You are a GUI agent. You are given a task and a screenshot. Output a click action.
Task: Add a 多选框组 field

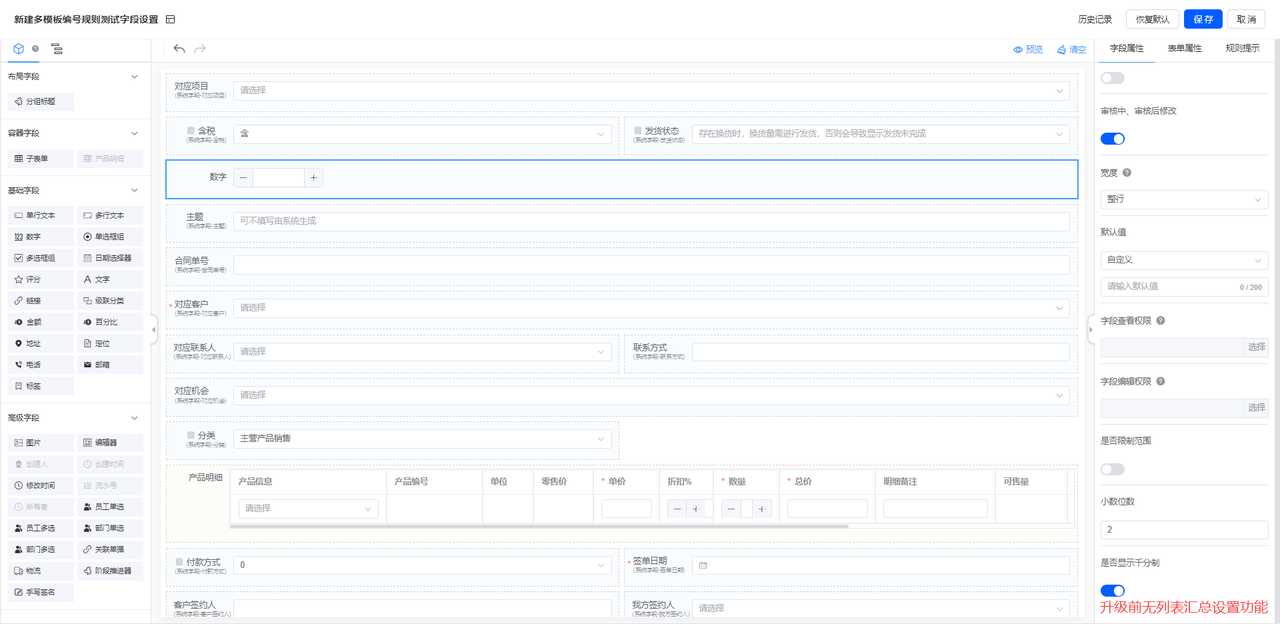[x=40, y=258]
